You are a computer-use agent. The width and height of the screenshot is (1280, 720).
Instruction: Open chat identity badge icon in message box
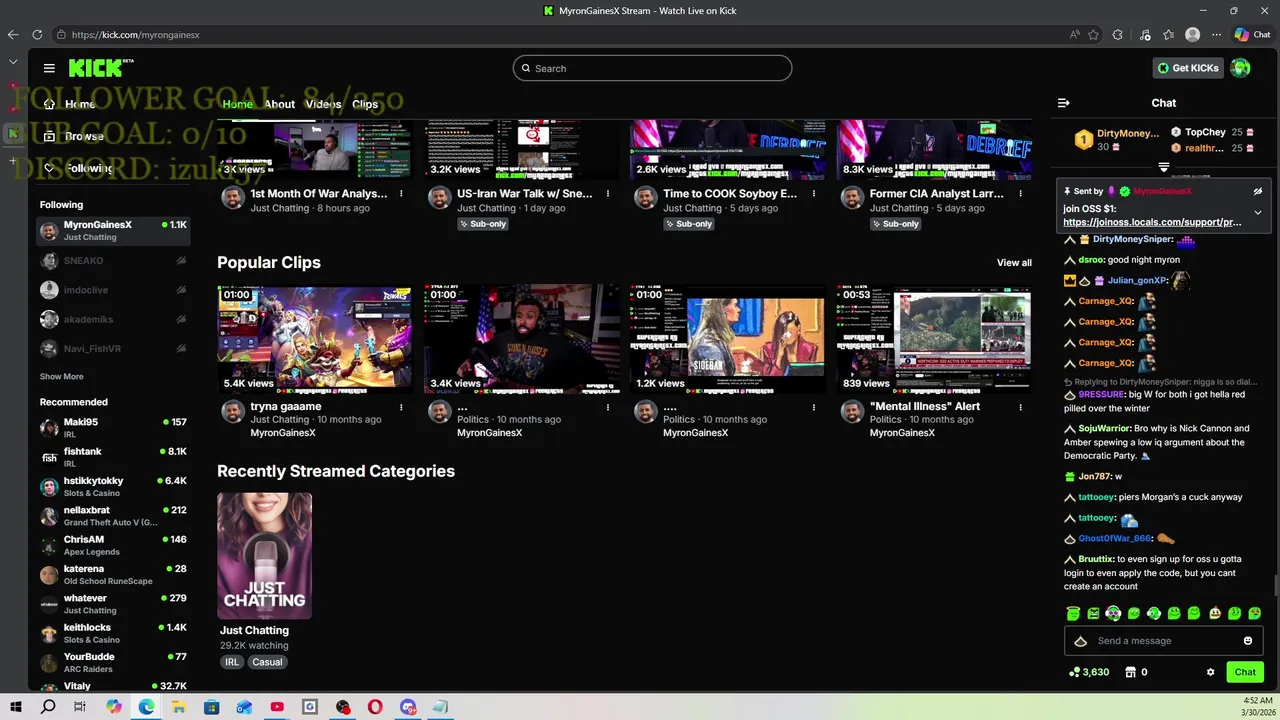click(1080, 641)
